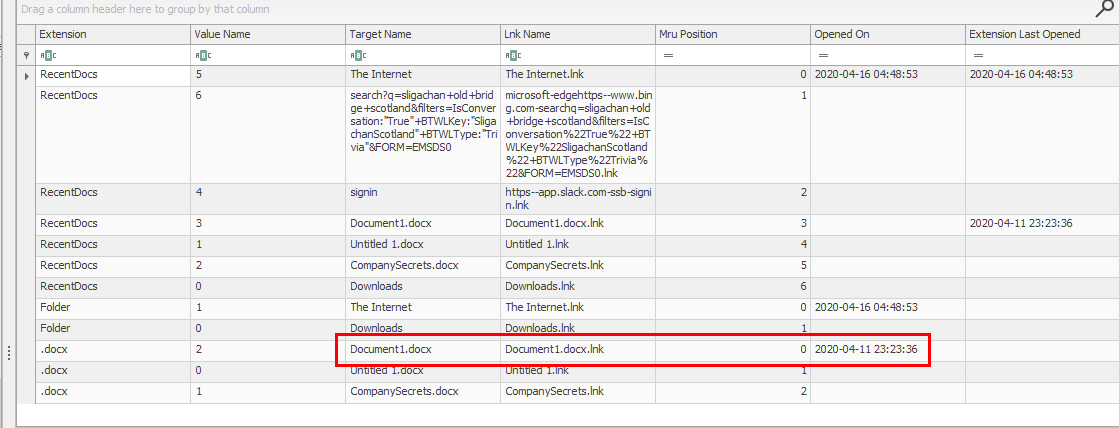Screen dimensions: 1119x428
Task: Click the filter row pin icon
Action: point(26,55)
